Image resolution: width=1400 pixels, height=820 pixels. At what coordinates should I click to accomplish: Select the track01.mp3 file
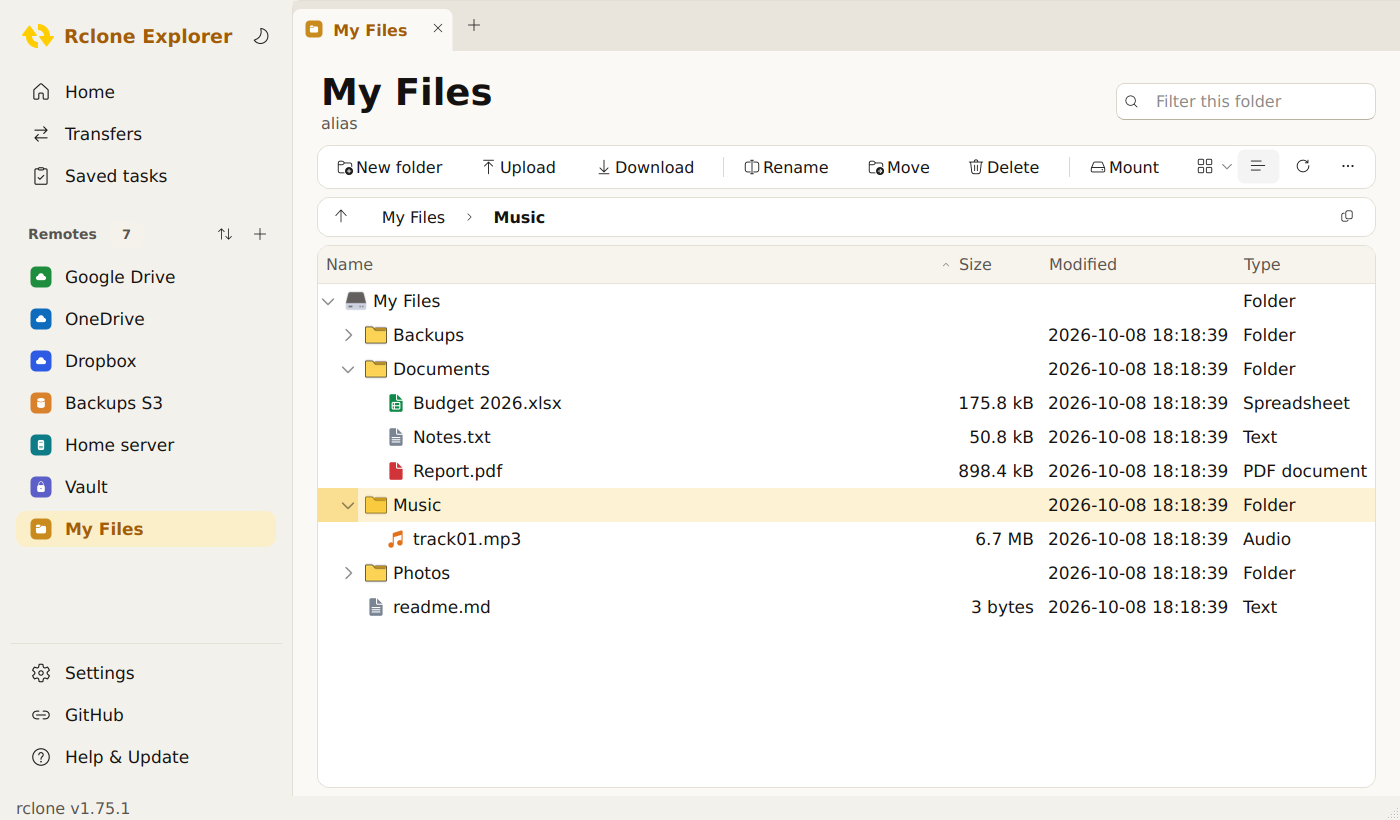click(x=846, y=539)
